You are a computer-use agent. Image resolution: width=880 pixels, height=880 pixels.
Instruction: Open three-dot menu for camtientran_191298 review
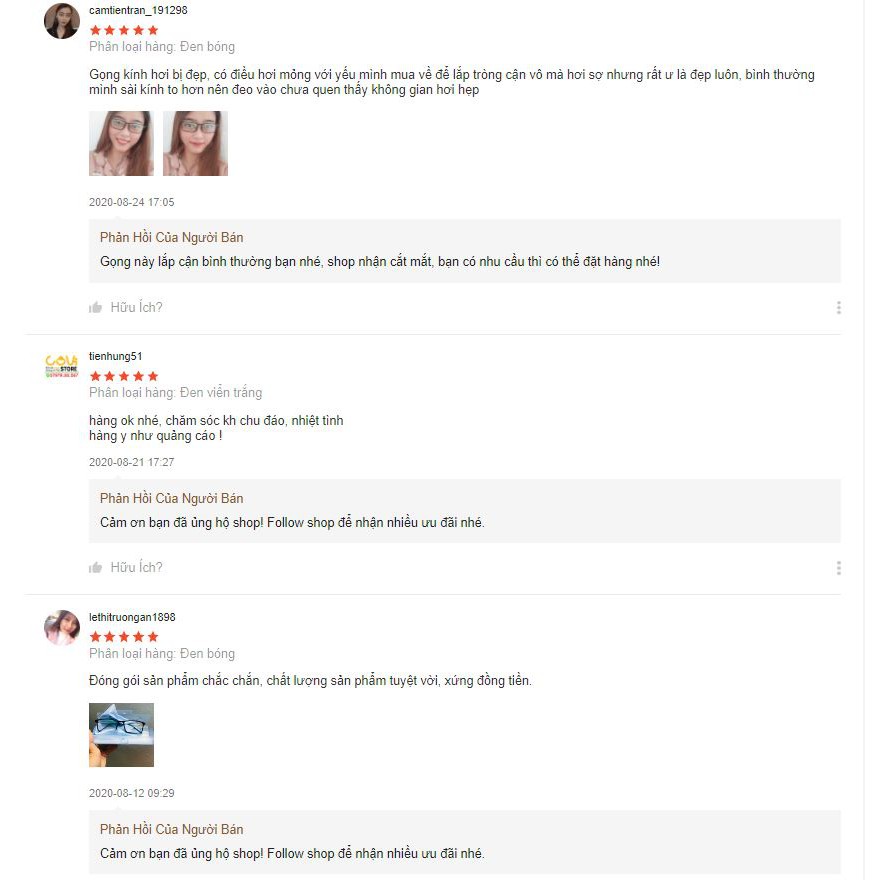click(838, 308)
